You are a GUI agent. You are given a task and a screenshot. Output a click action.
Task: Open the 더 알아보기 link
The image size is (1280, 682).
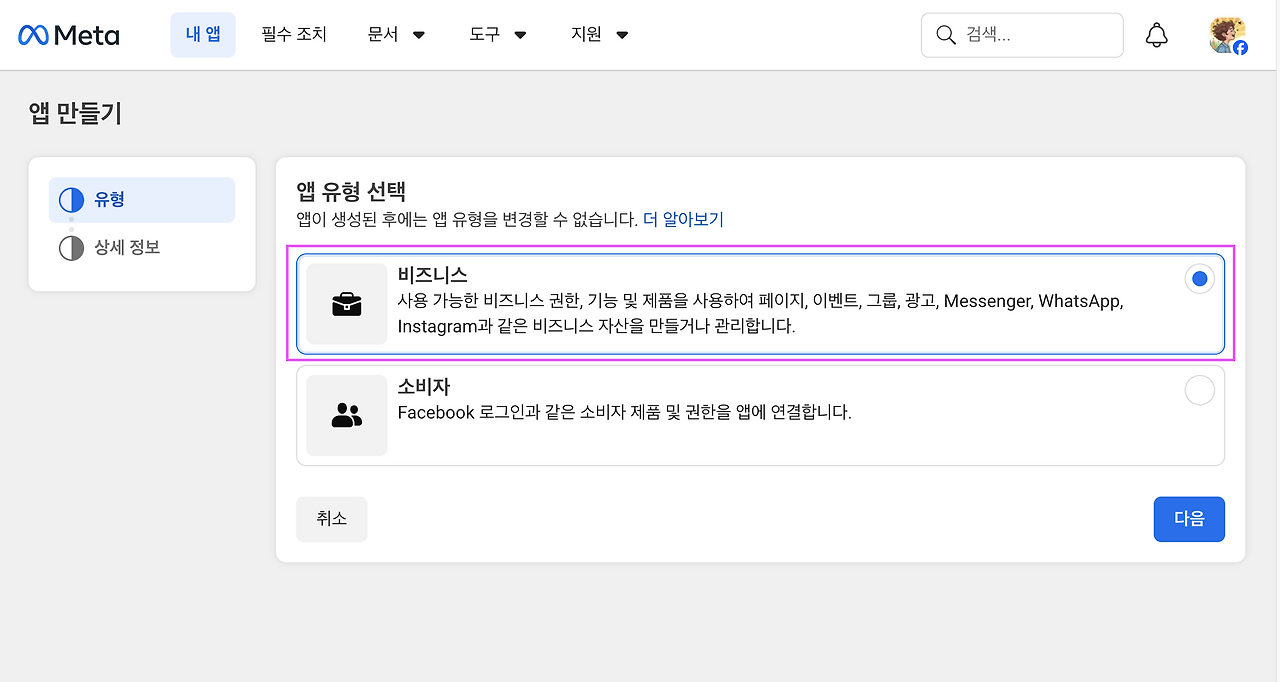[x=683, y=219]
